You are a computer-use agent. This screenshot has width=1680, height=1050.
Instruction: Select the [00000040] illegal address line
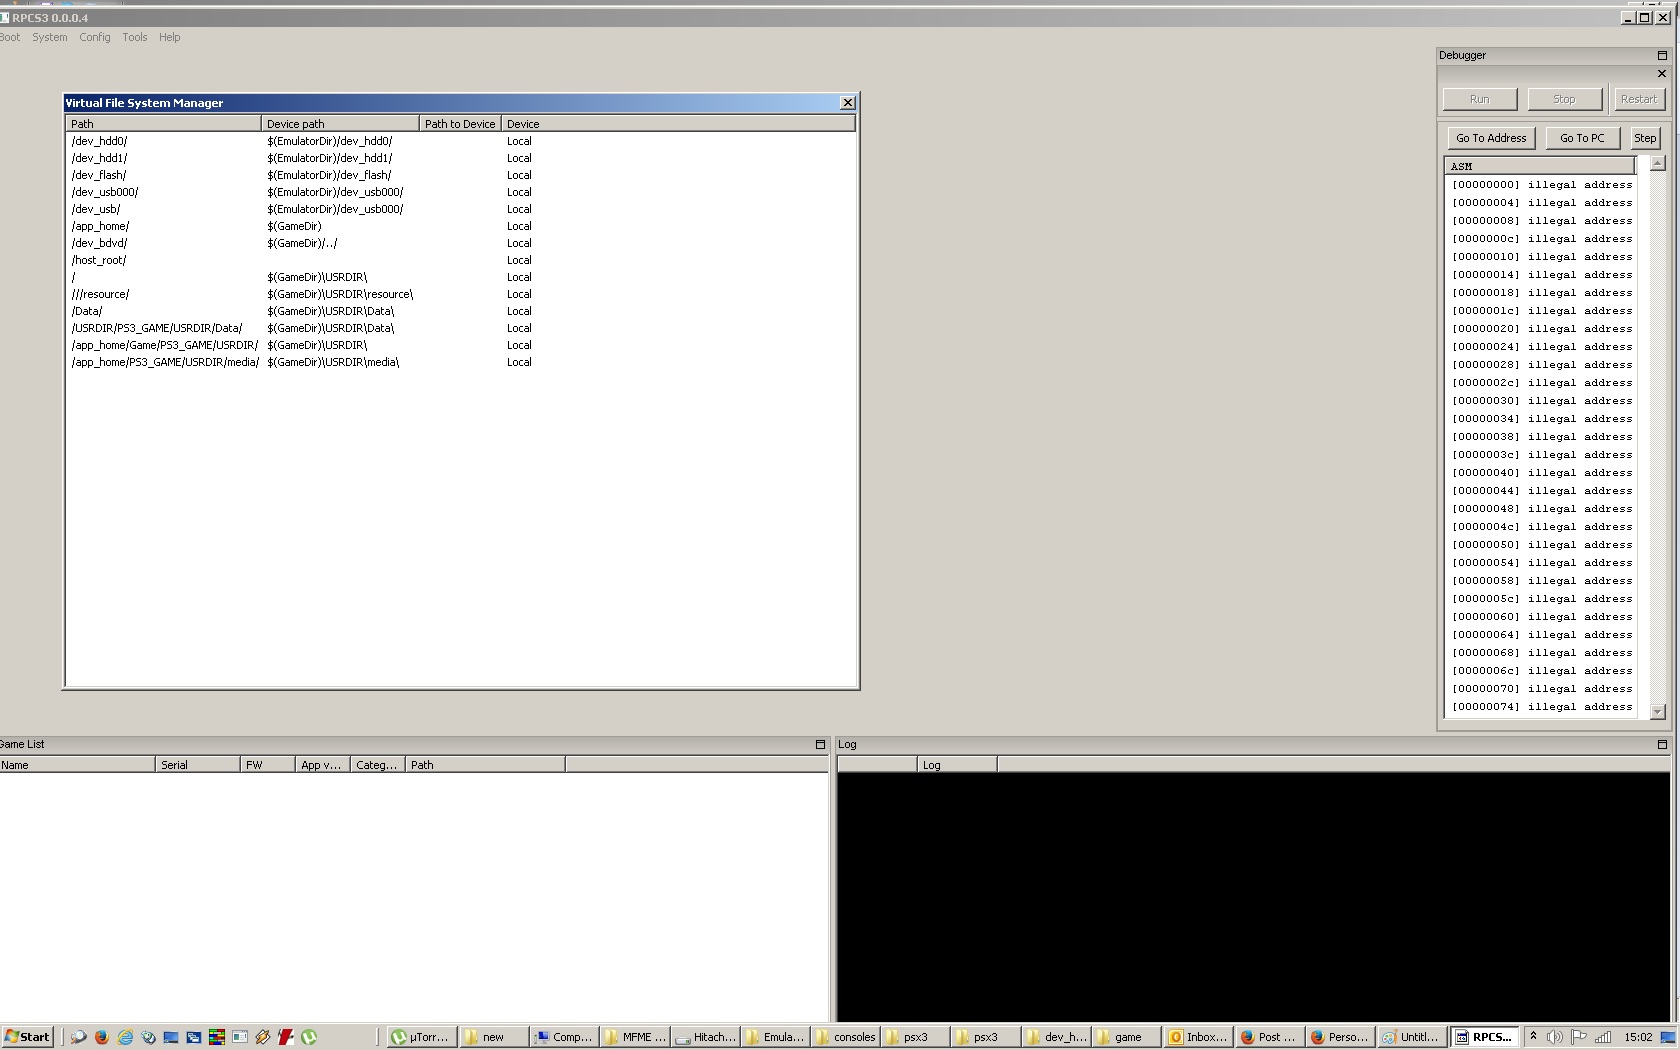[x=1541, y=473]
